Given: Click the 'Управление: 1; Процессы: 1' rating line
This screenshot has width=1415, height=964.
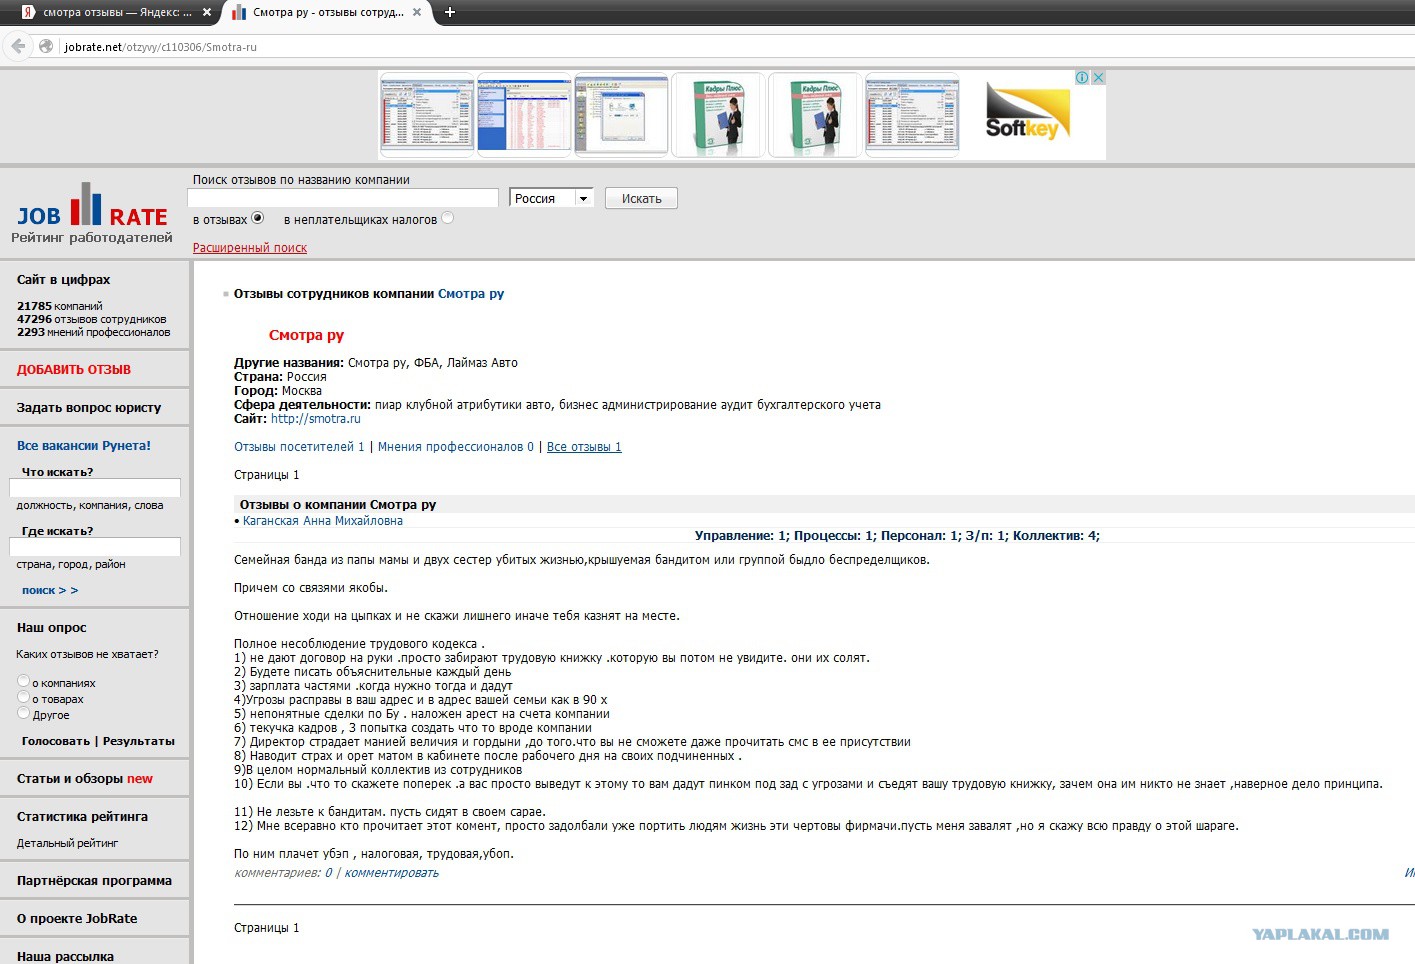Looking at the screenshot, I should (x=897, y=536).
